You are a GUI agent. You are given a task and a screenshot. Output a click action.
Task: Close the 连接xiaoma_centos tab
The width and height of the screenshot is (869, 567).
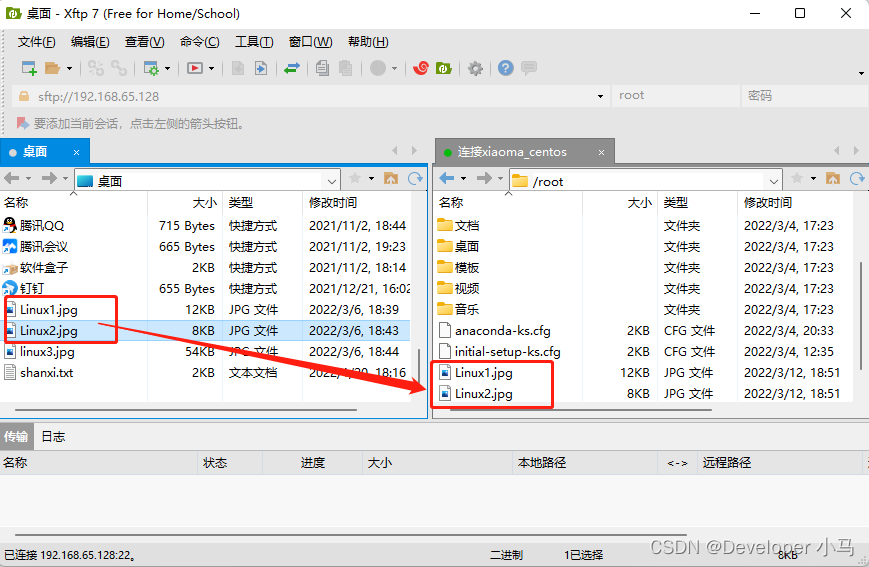point(601,152)
